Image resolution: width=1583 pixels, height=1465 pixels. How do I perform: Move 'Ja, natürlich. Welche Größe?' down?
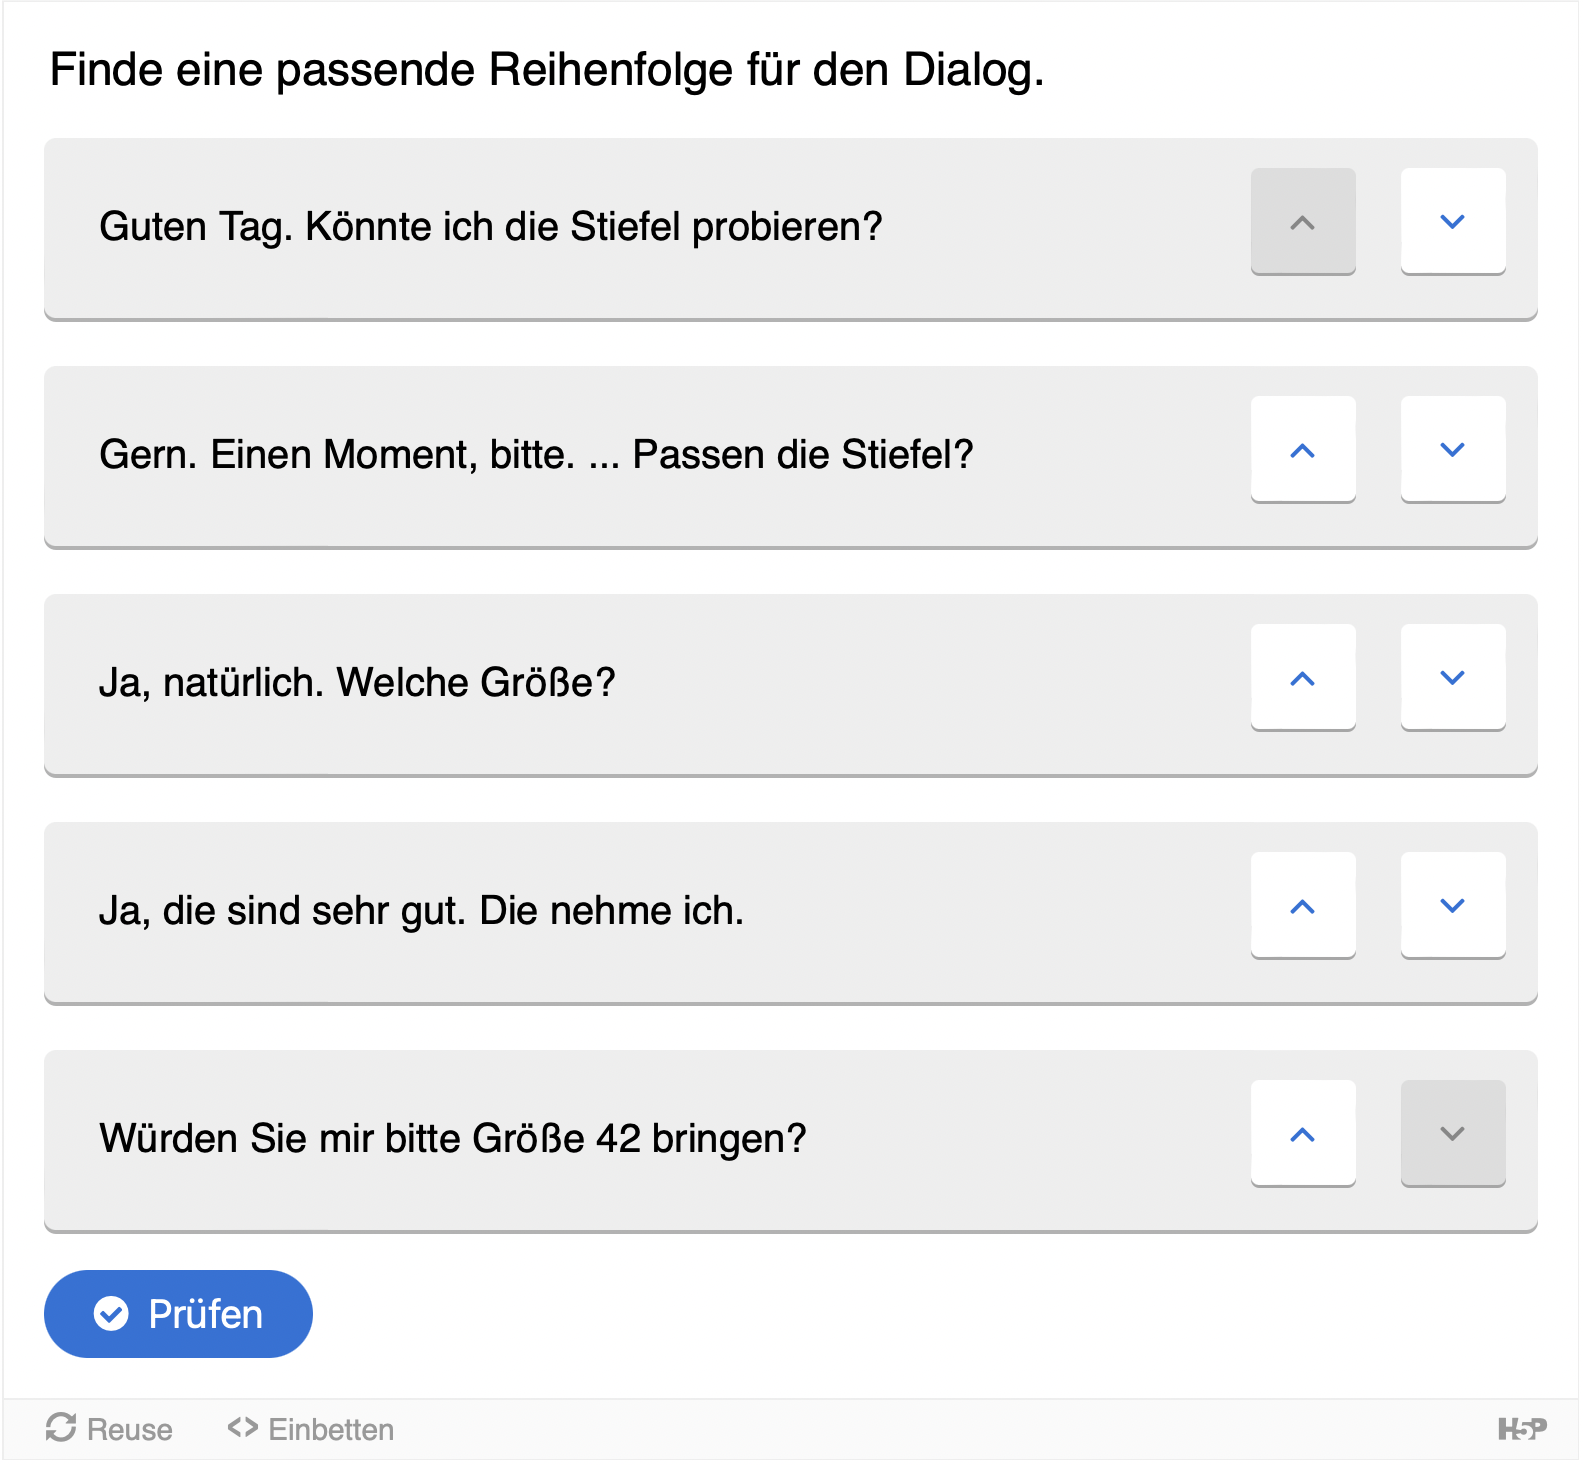click(1452, 678)
